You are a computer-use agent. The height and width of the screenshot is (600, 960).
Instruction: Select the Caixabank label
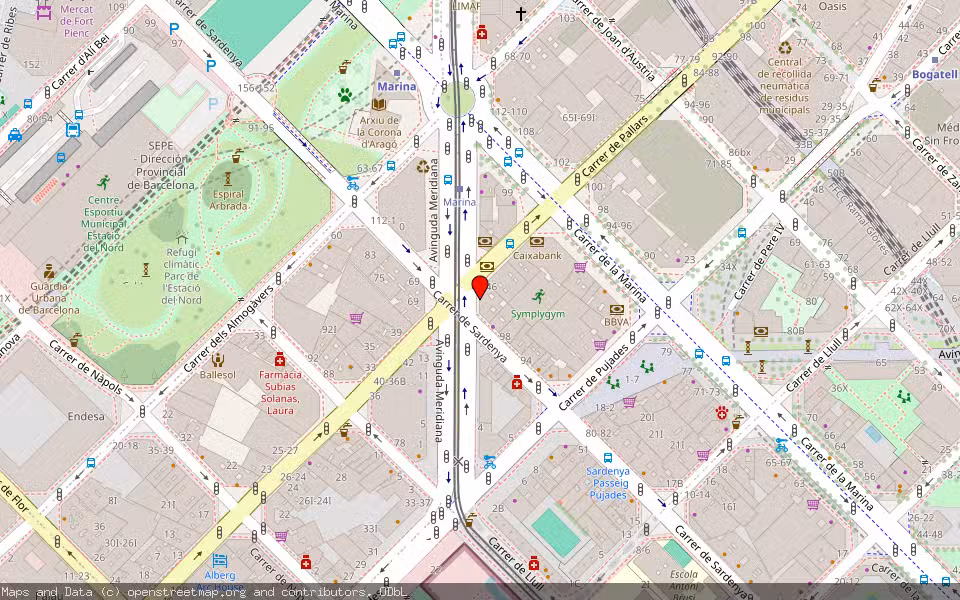click(x=538, y=255)
